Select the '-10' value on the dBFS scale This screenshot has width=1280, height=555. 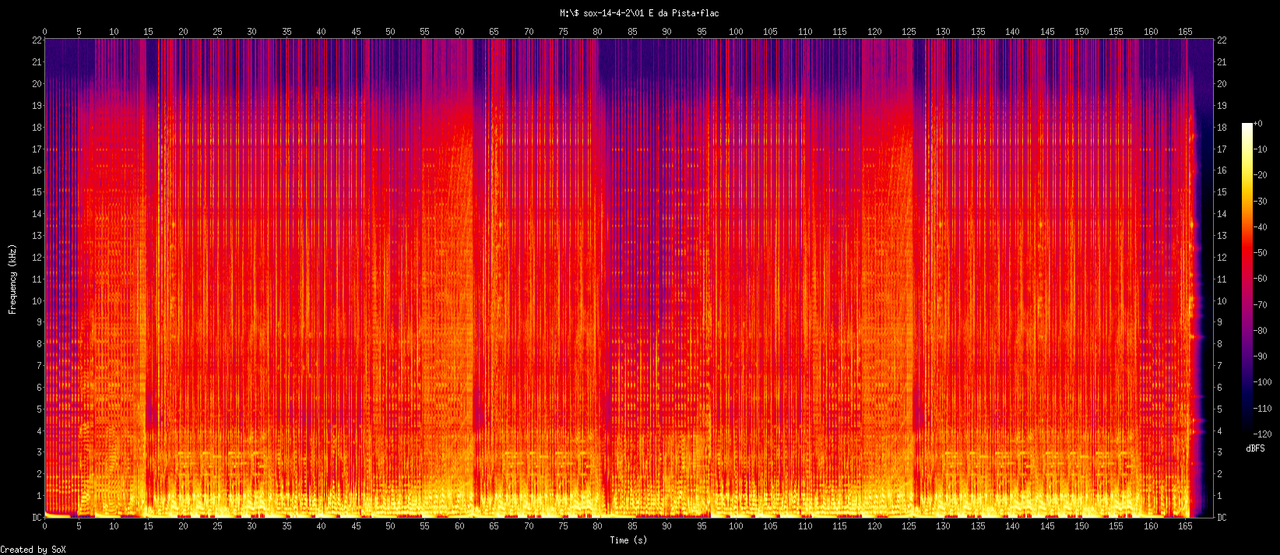click(1261, 149)
